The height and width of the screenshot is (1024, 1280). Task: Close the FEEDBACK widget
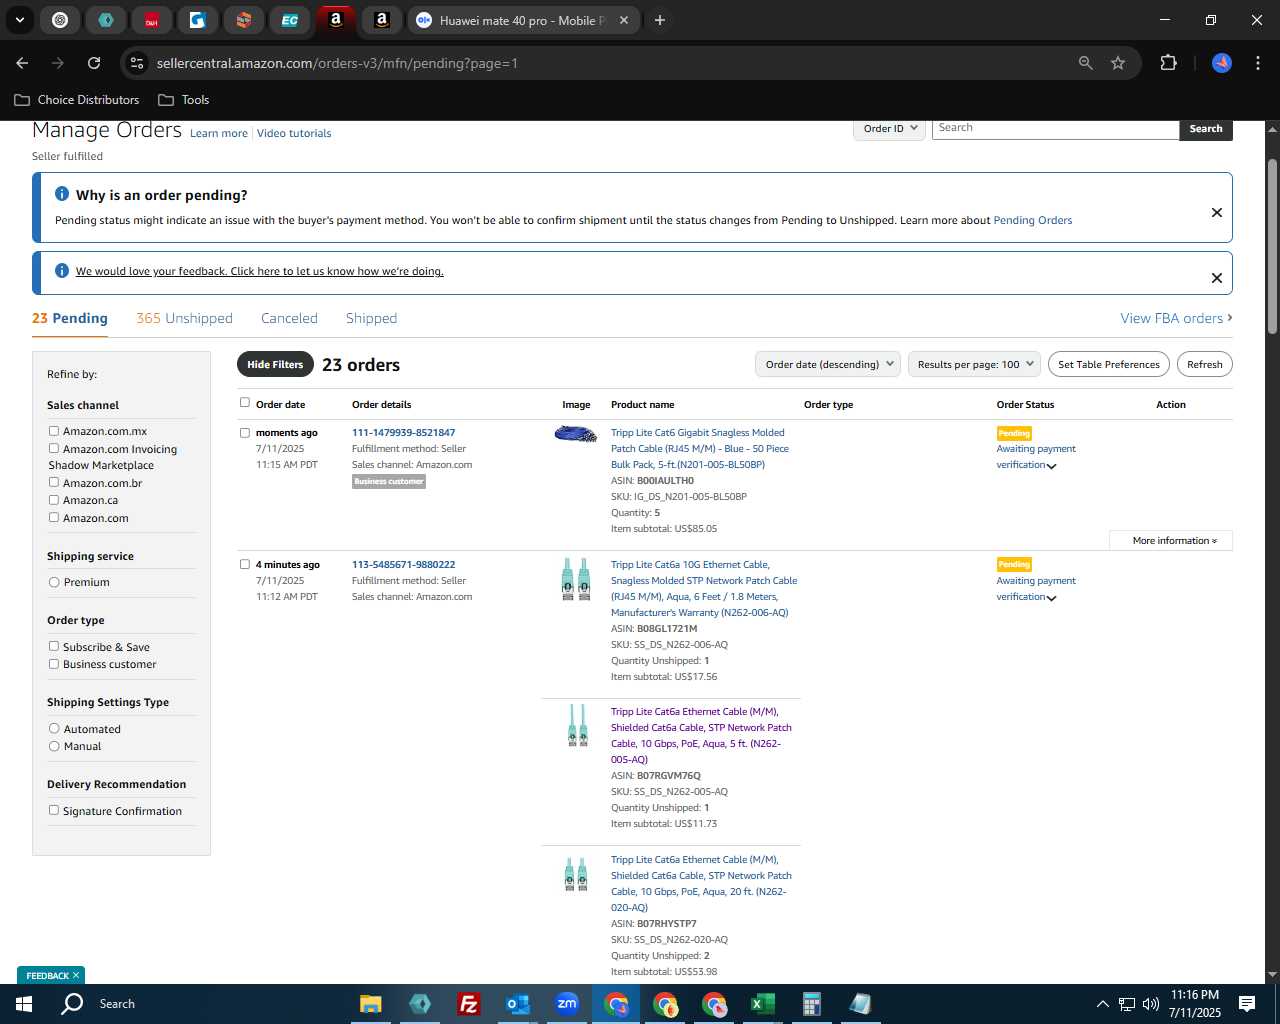[x=76, y=975]
